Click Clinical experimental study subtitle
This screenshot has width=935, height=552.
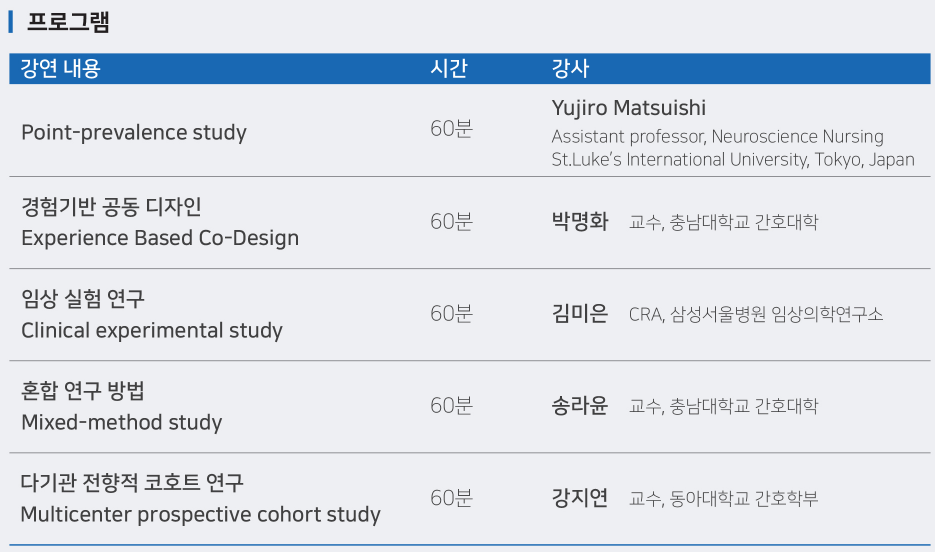pyautogui.click(x=152, y=330)
